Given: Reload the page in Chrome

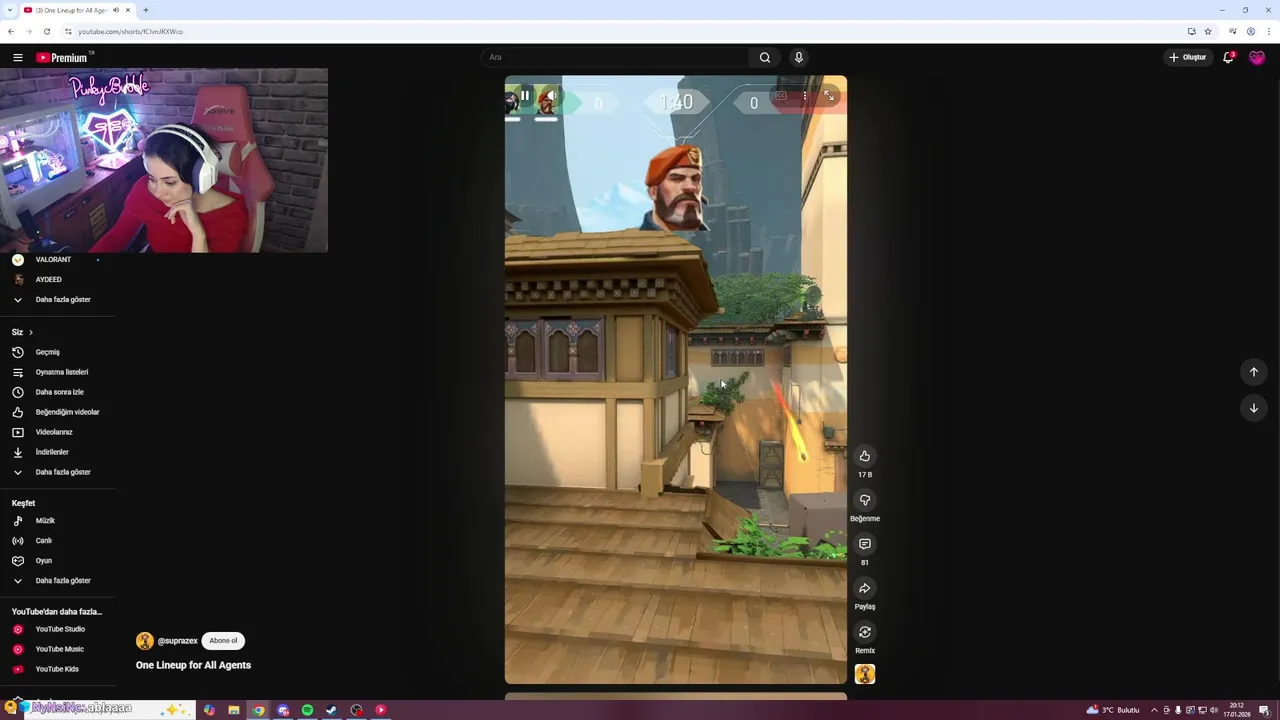Looking at the screenshot, I should (46, 31).
